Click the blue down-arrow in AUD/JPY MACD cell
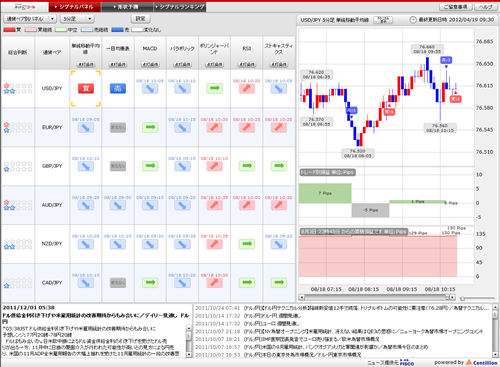 pyautogui.click(x=150, y=205)
